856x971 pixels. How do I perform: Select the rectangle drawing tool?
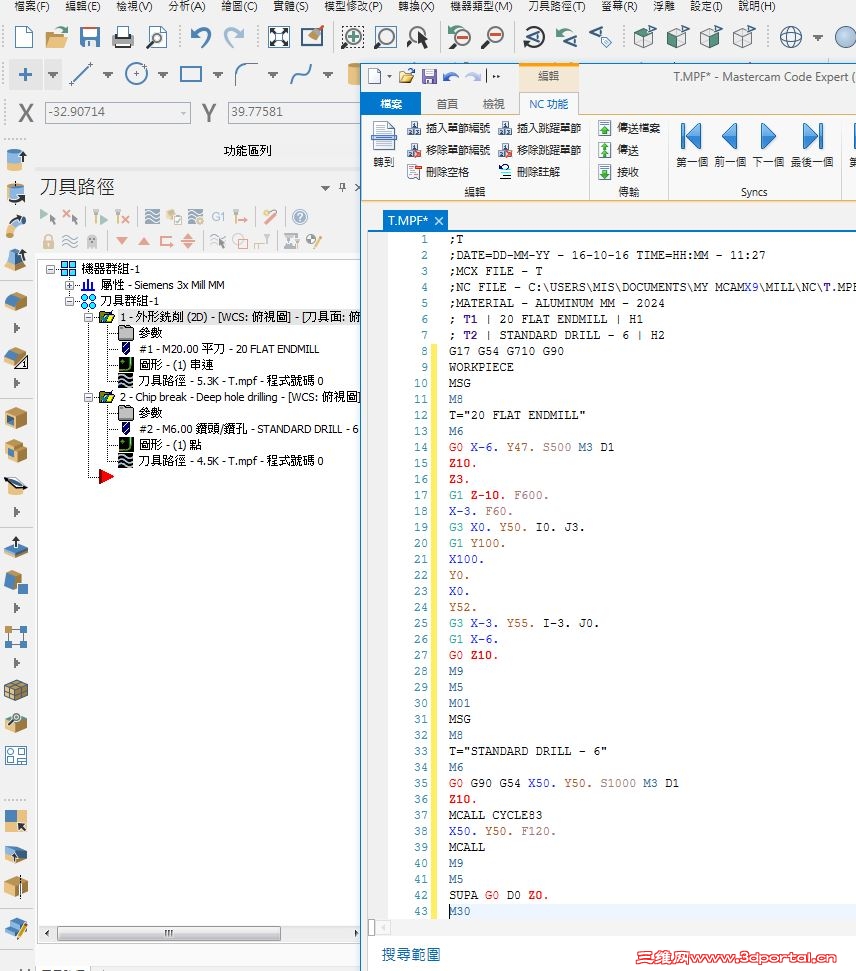pyautogui.click(x=191, y=75)
